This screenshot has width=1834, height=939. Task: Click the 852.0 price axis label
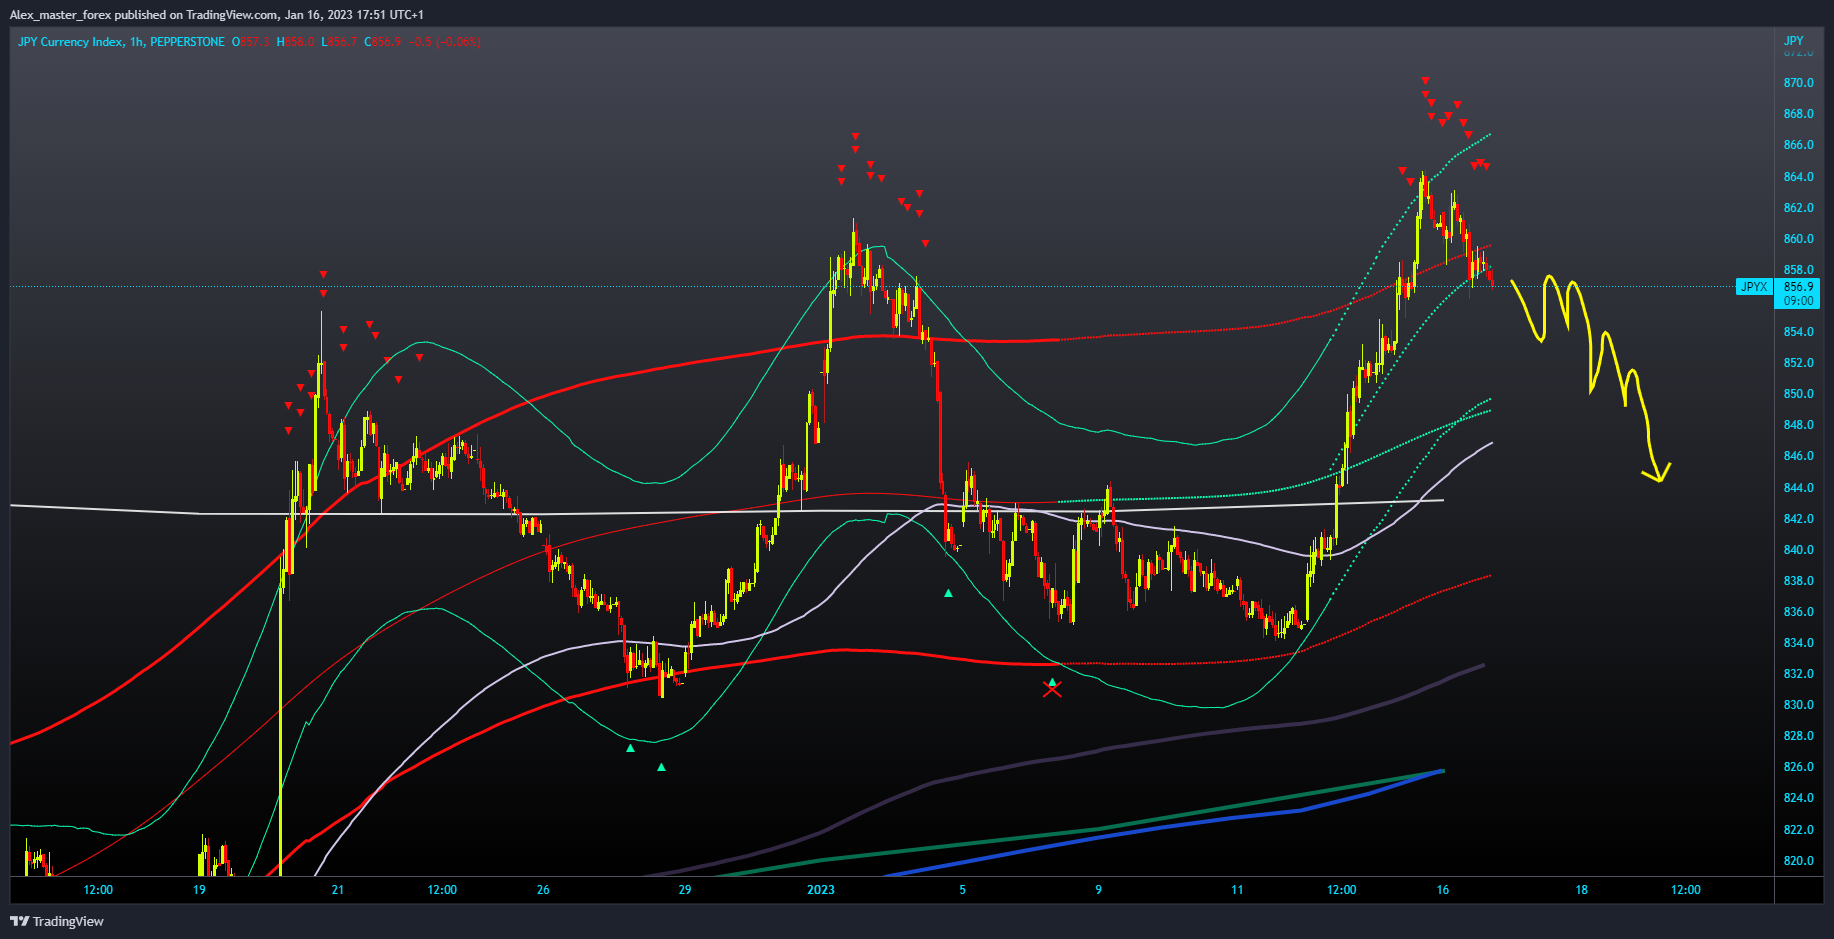1798,363
